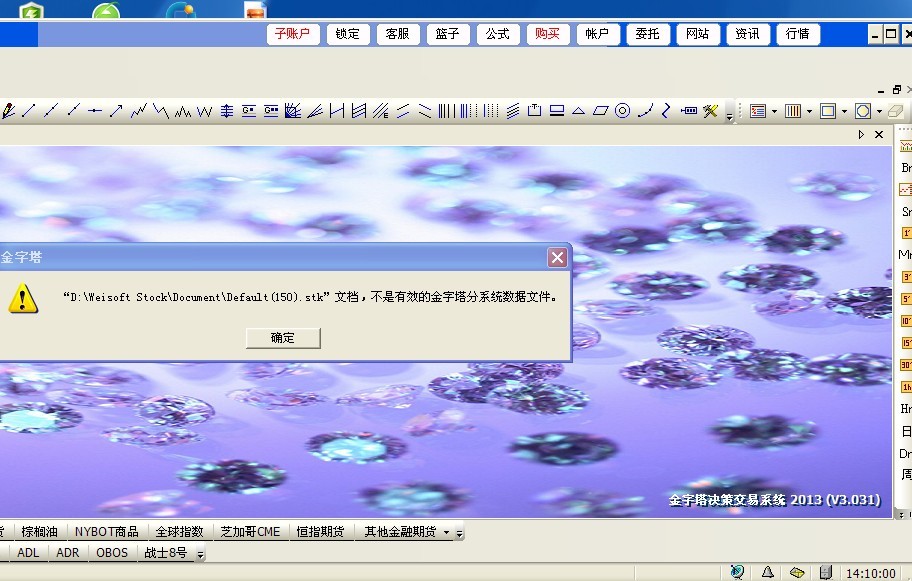The width and height of the screenshot is (912, 581).
Task: Click the 确定 button in the dialog
Action: click(x=283, y=338)
